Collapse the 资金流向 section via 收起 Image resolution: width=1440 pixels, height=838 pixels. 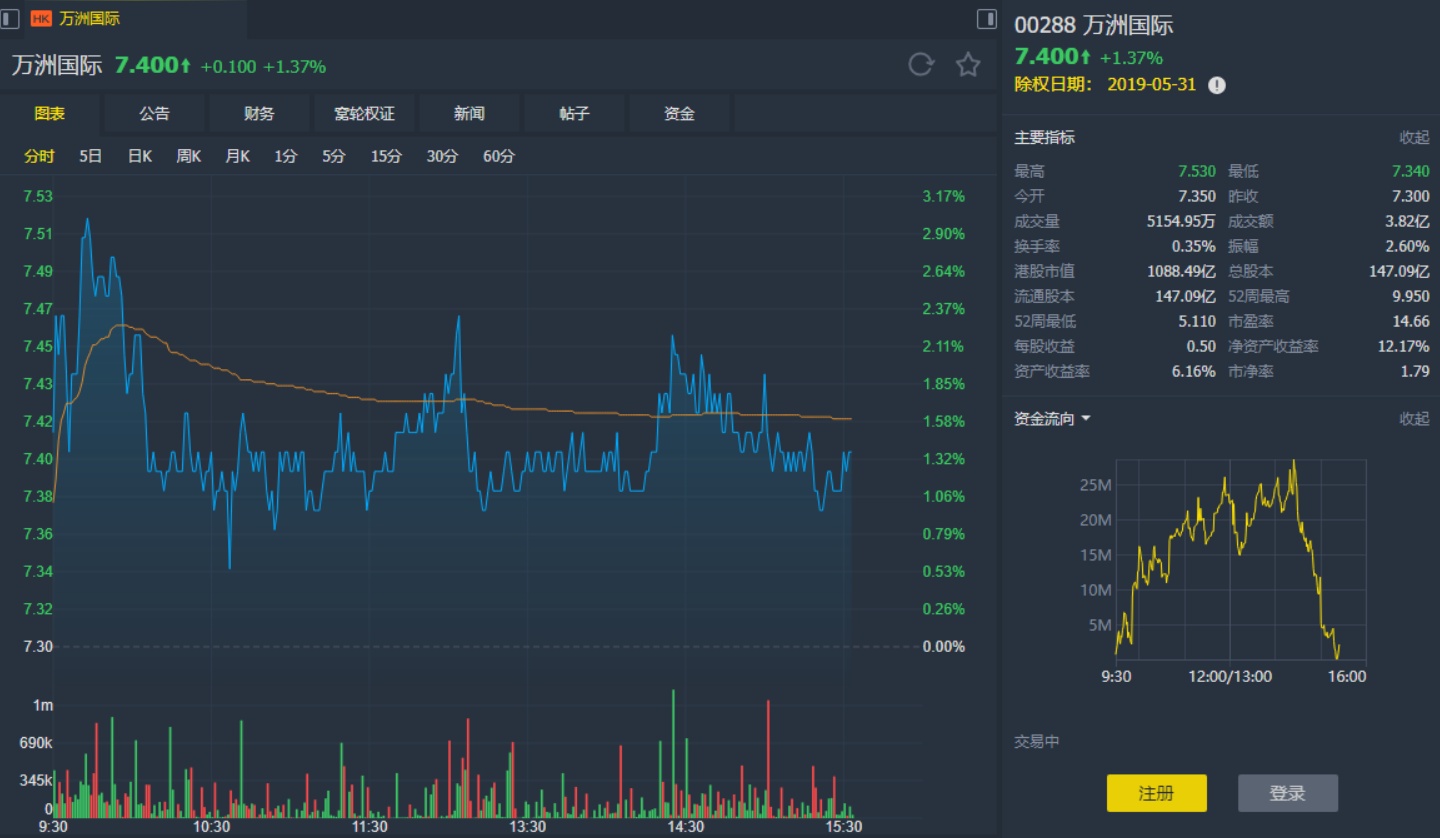click(x=1414, y=419)
